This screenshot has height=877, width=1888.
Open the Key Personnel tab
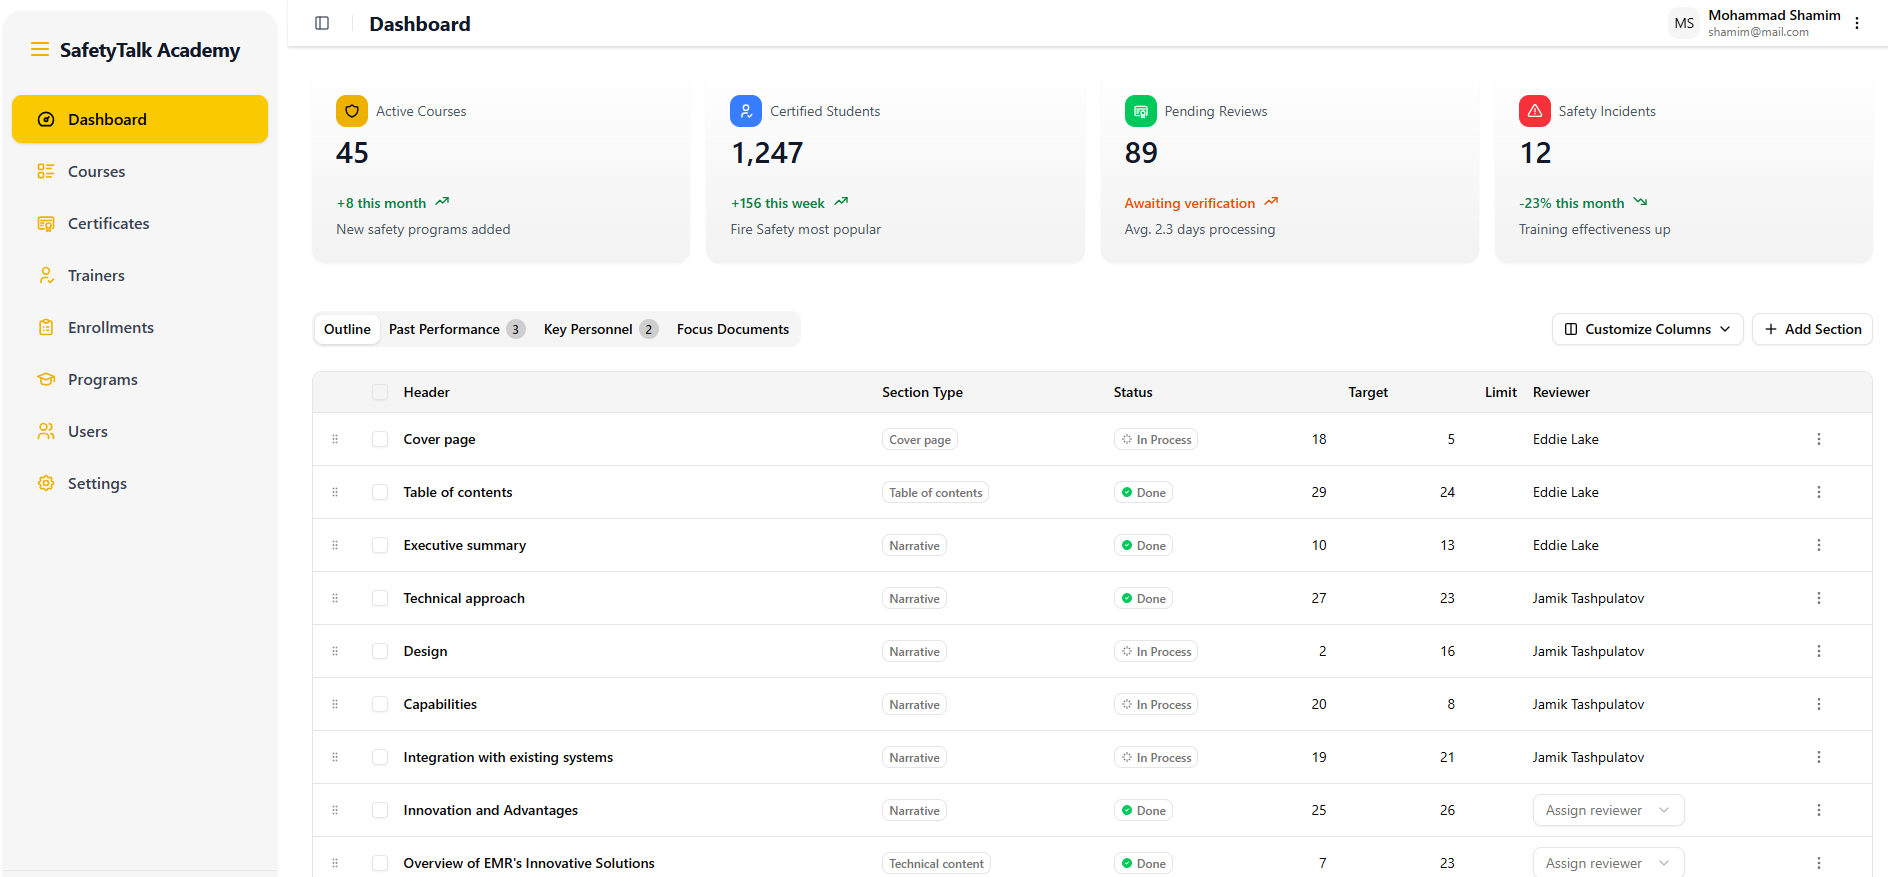(x=599, y=329)
